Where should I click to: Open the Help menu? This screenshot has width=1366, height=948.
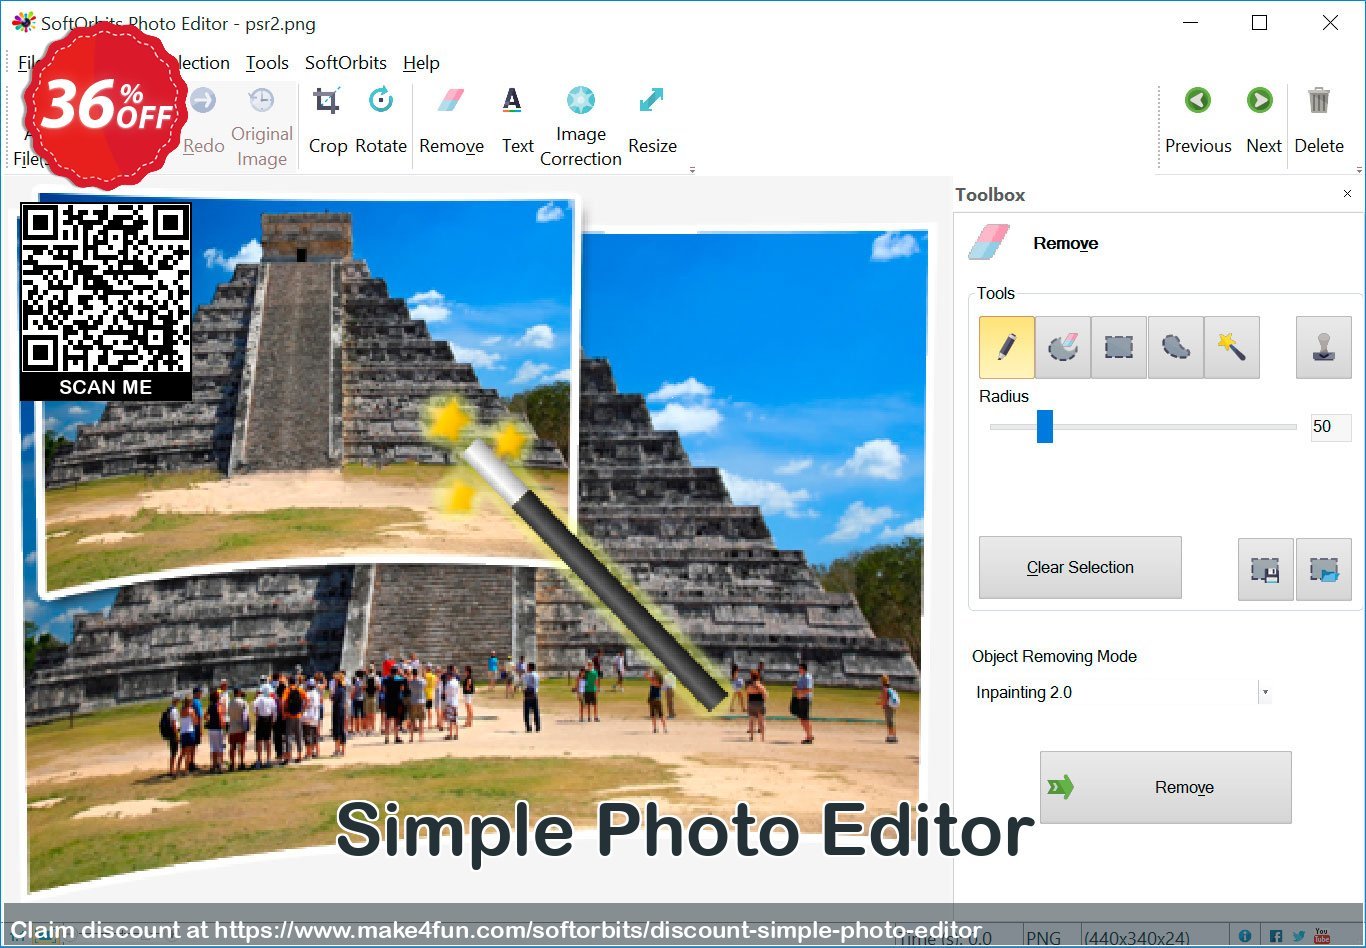pyautogui.click(x=421, y=63)
